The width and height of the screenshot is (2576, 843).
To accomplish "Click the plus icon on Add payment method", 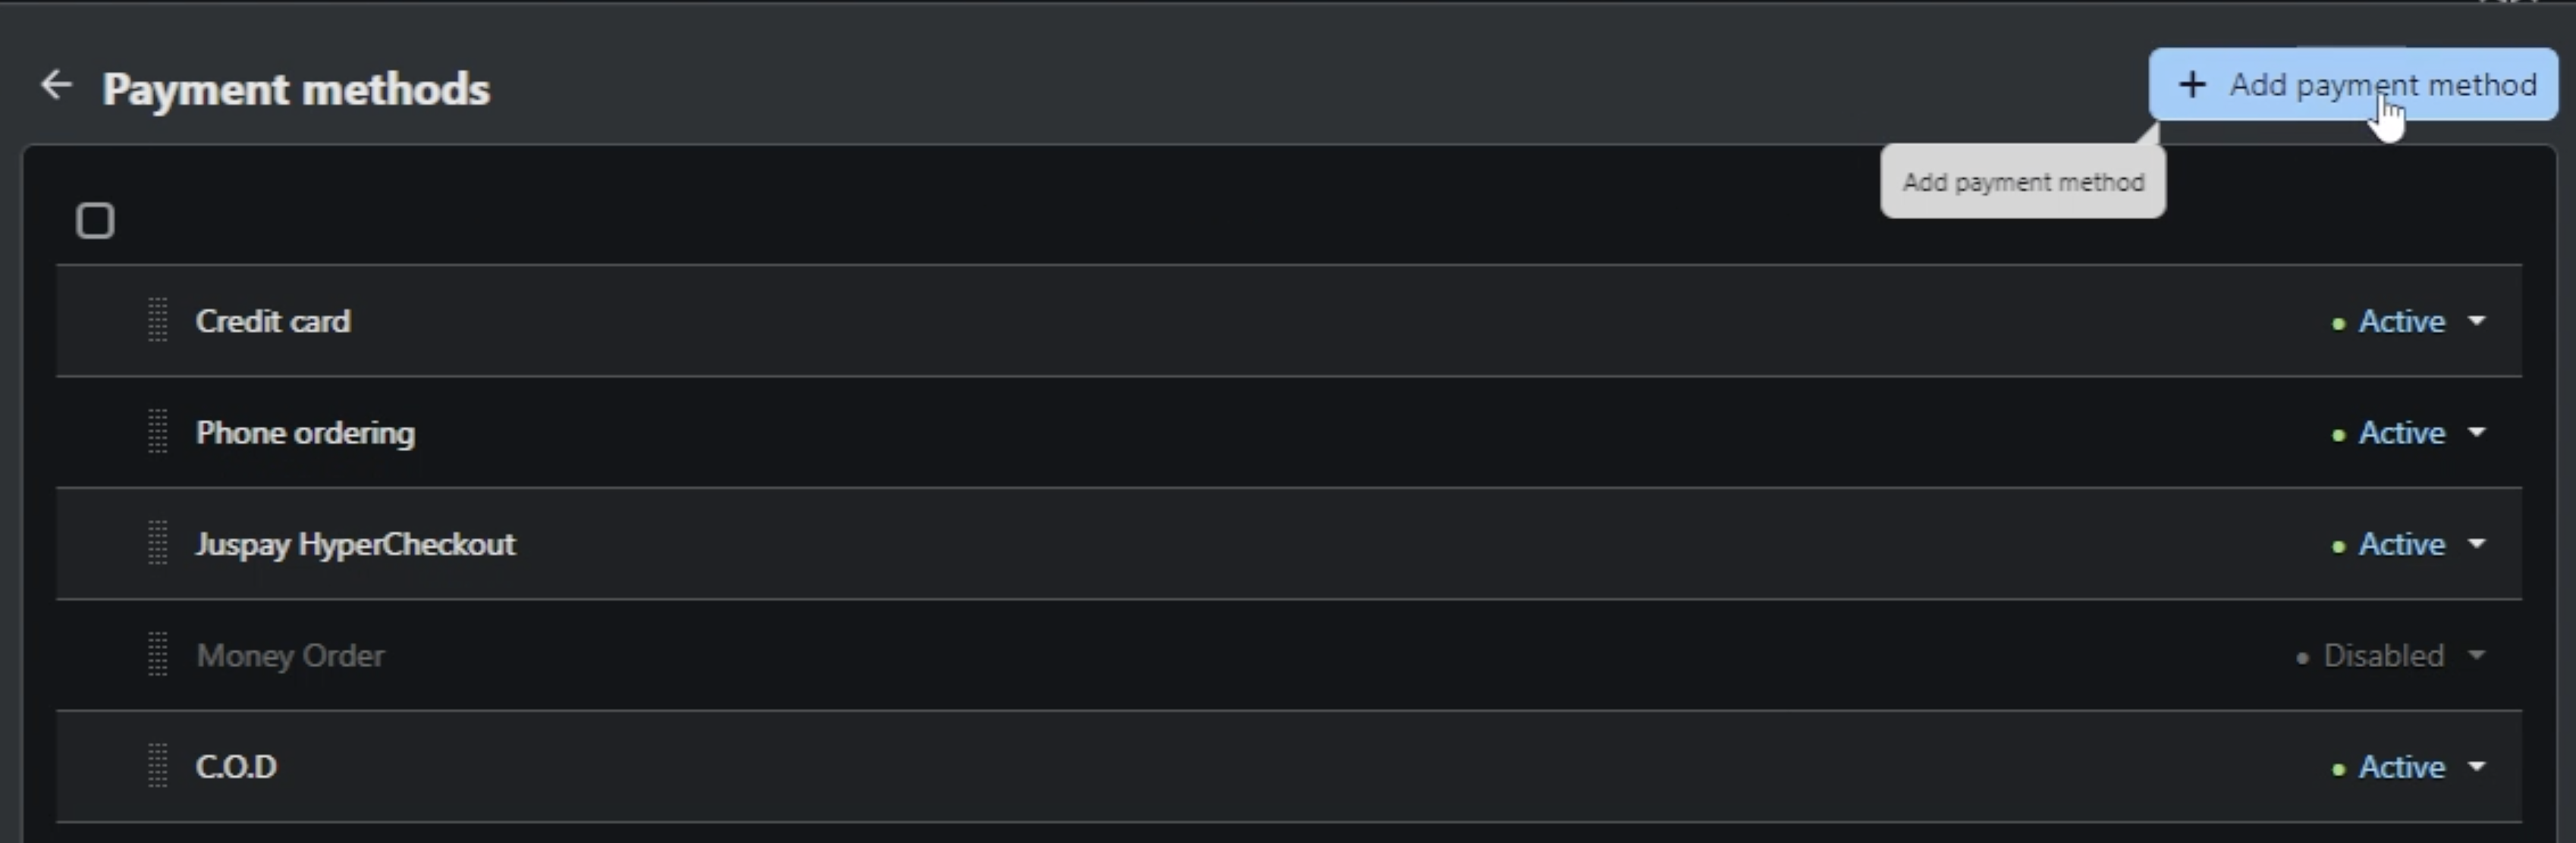I will coord(2191,85).
